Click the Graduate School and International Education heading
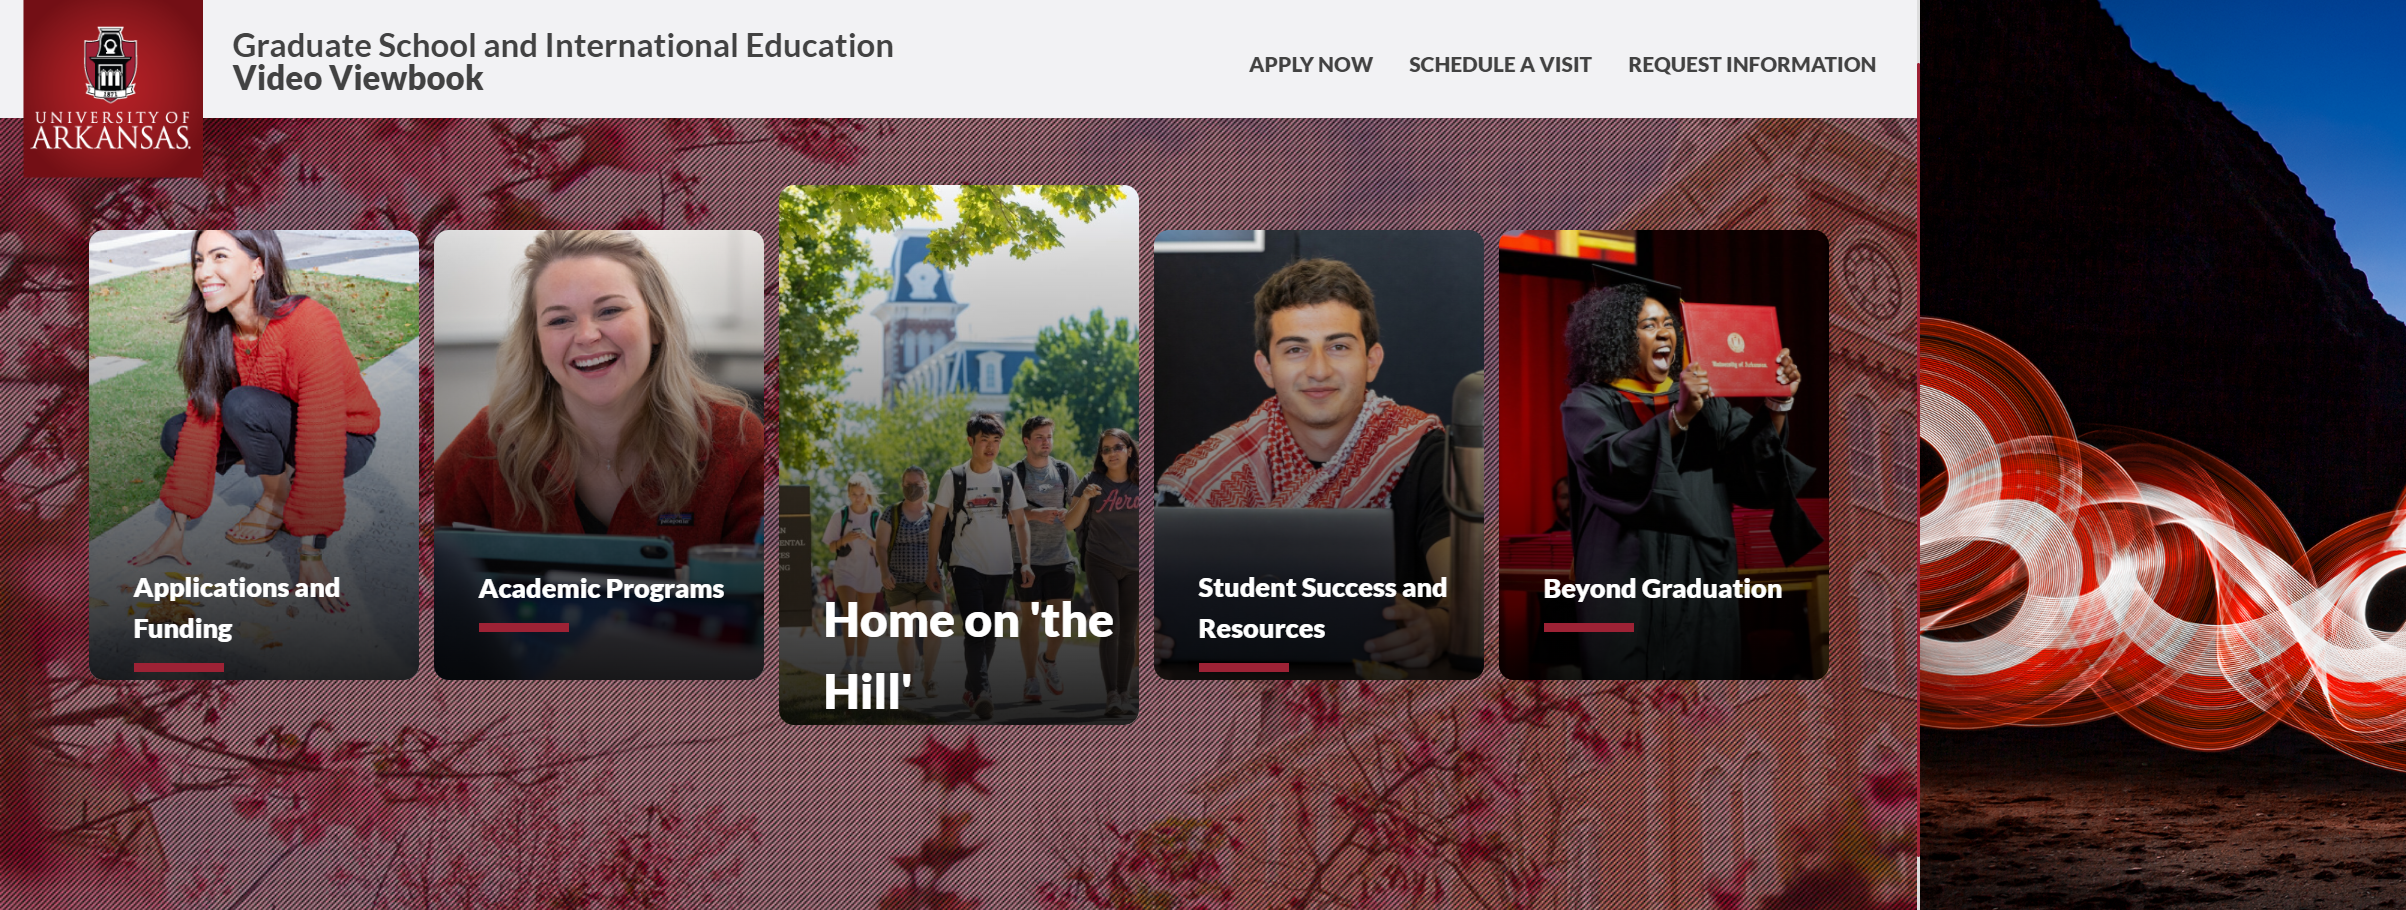2406x910 pixels. point(563,45)
